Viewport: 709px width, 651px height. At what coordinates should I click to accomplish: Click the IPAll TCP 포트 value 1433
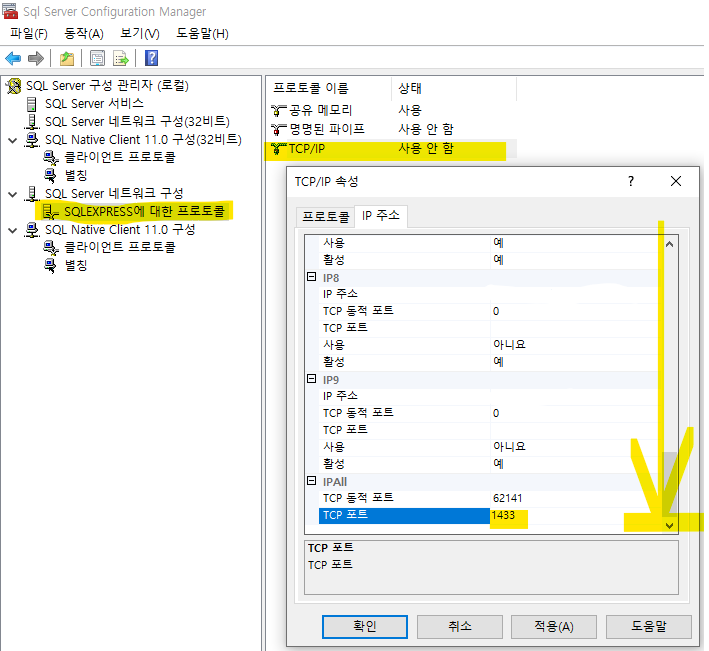coord(504,515)
